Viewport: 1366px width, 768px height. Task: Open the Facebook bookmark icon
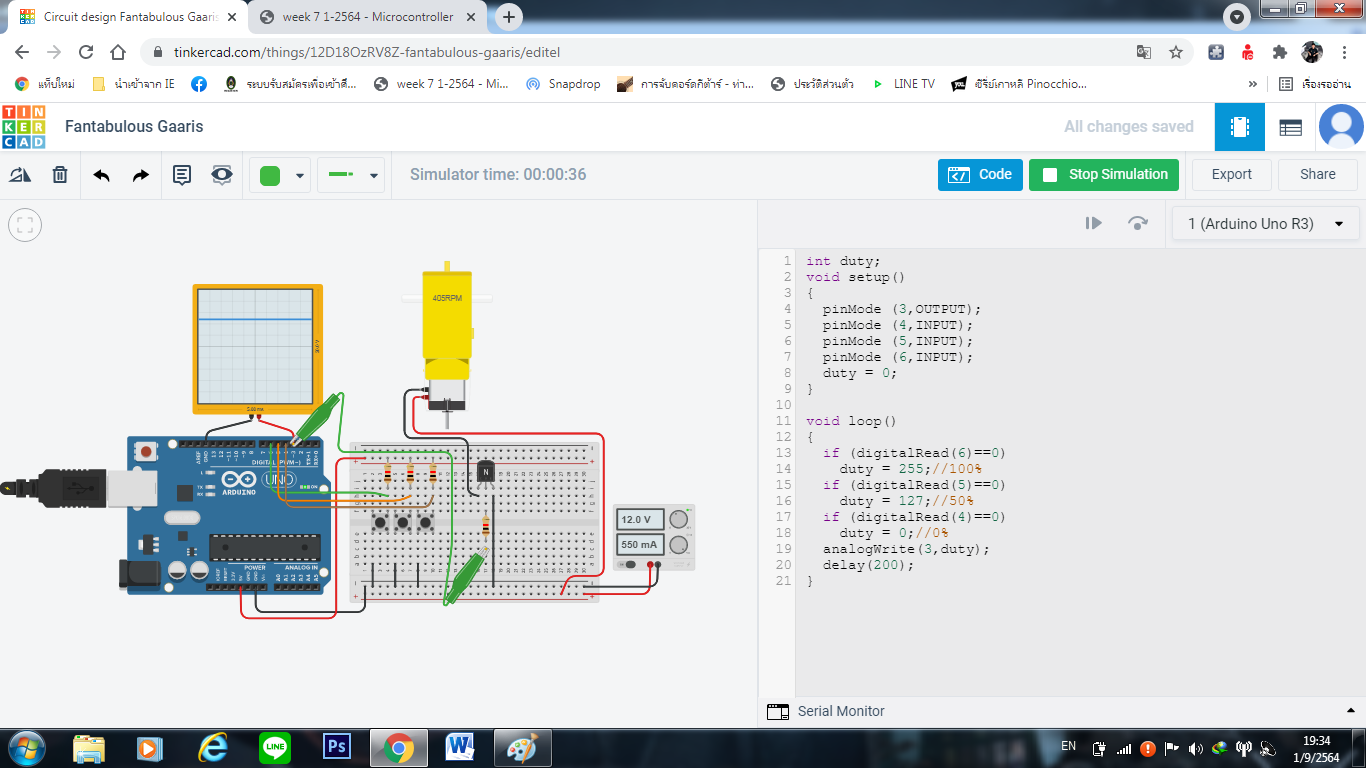click(x=199, y=84)
